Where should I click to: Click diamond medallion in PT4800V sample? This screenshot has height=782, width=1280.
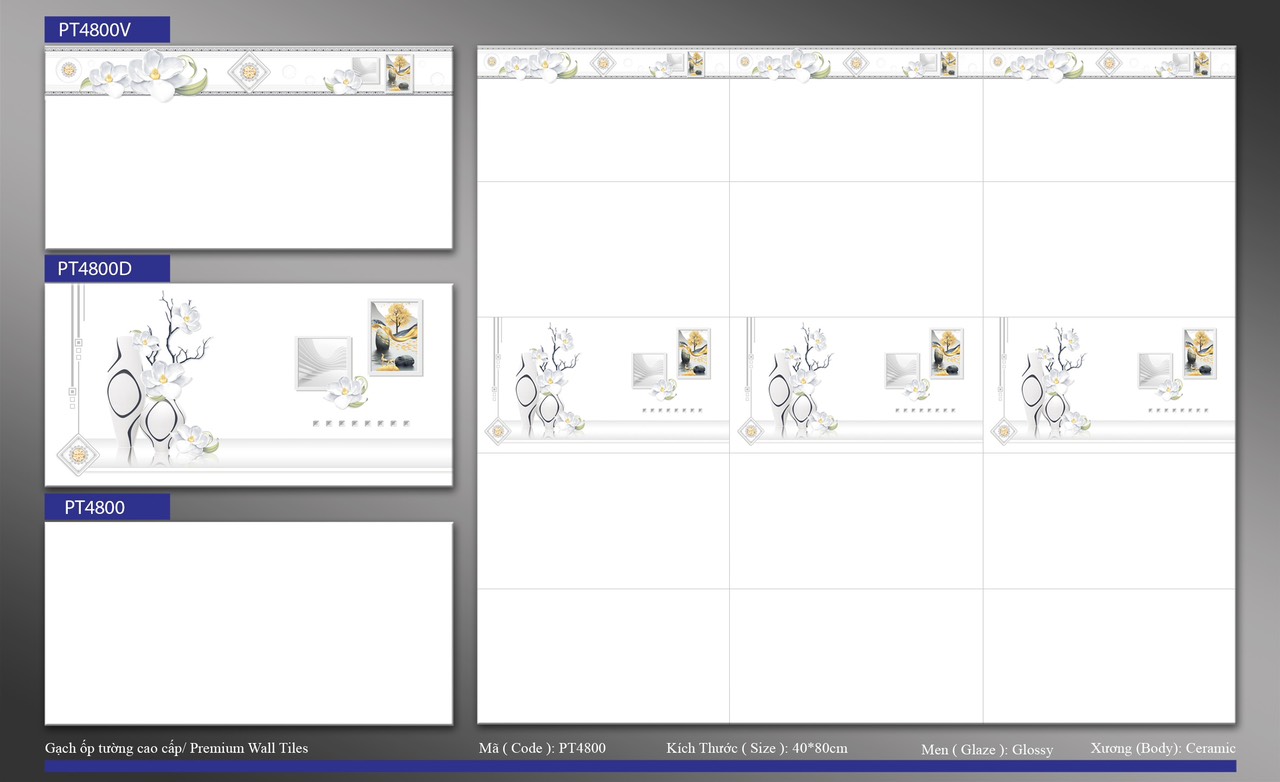click(247, 72)
